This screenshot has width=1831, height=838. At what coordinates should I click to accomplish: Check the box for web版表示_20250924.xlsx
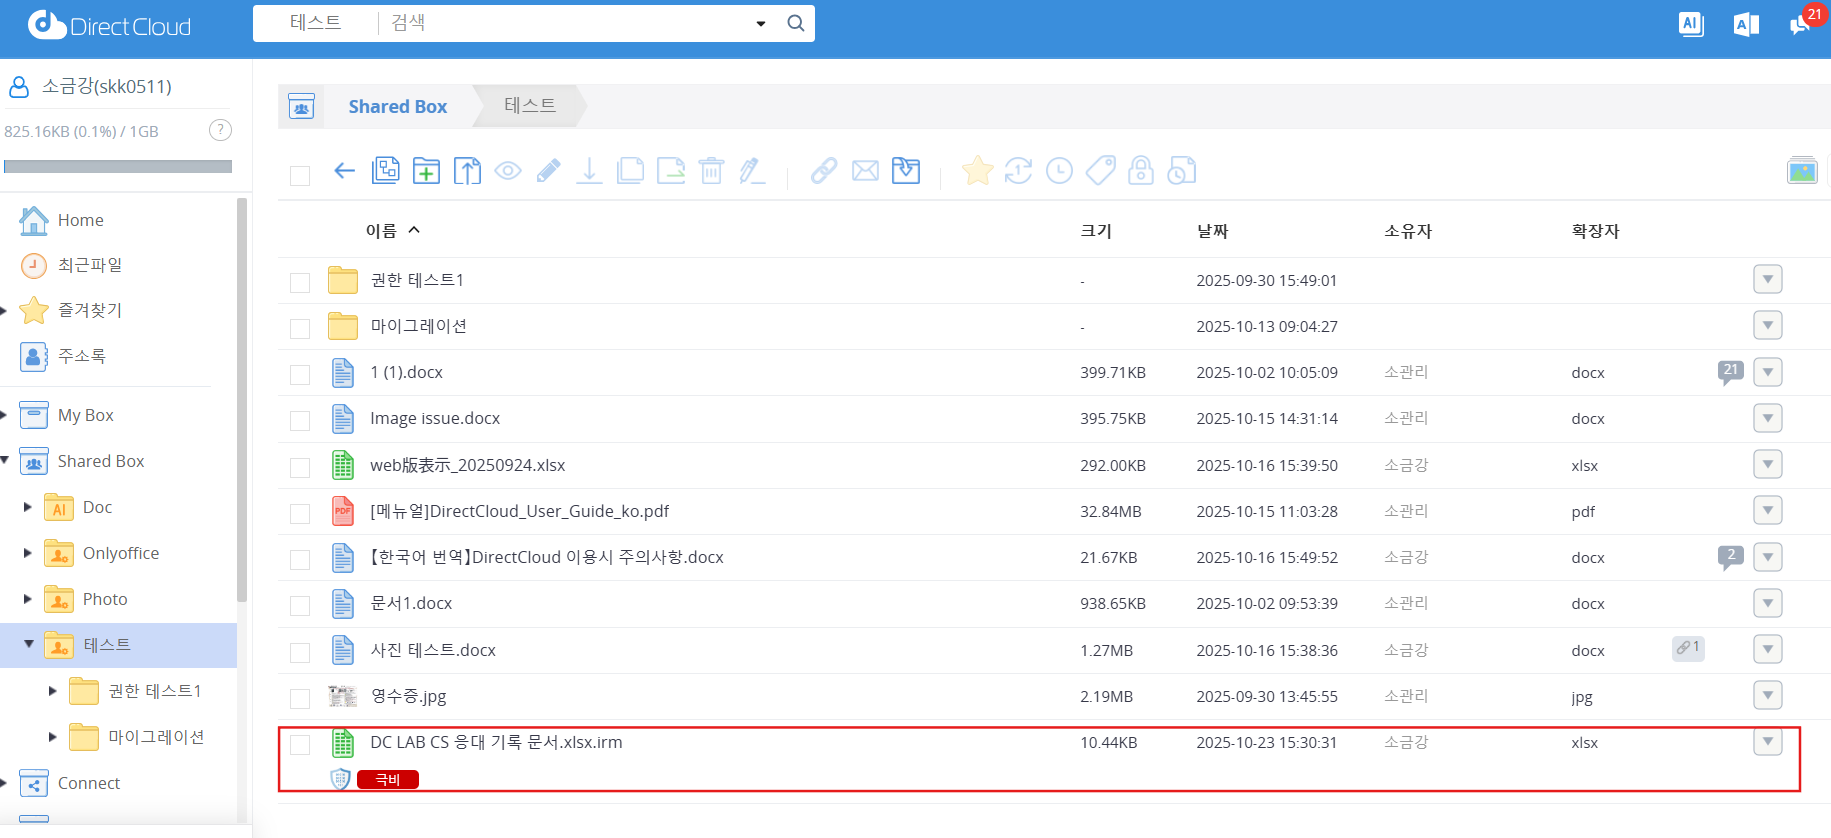(300, 468)
